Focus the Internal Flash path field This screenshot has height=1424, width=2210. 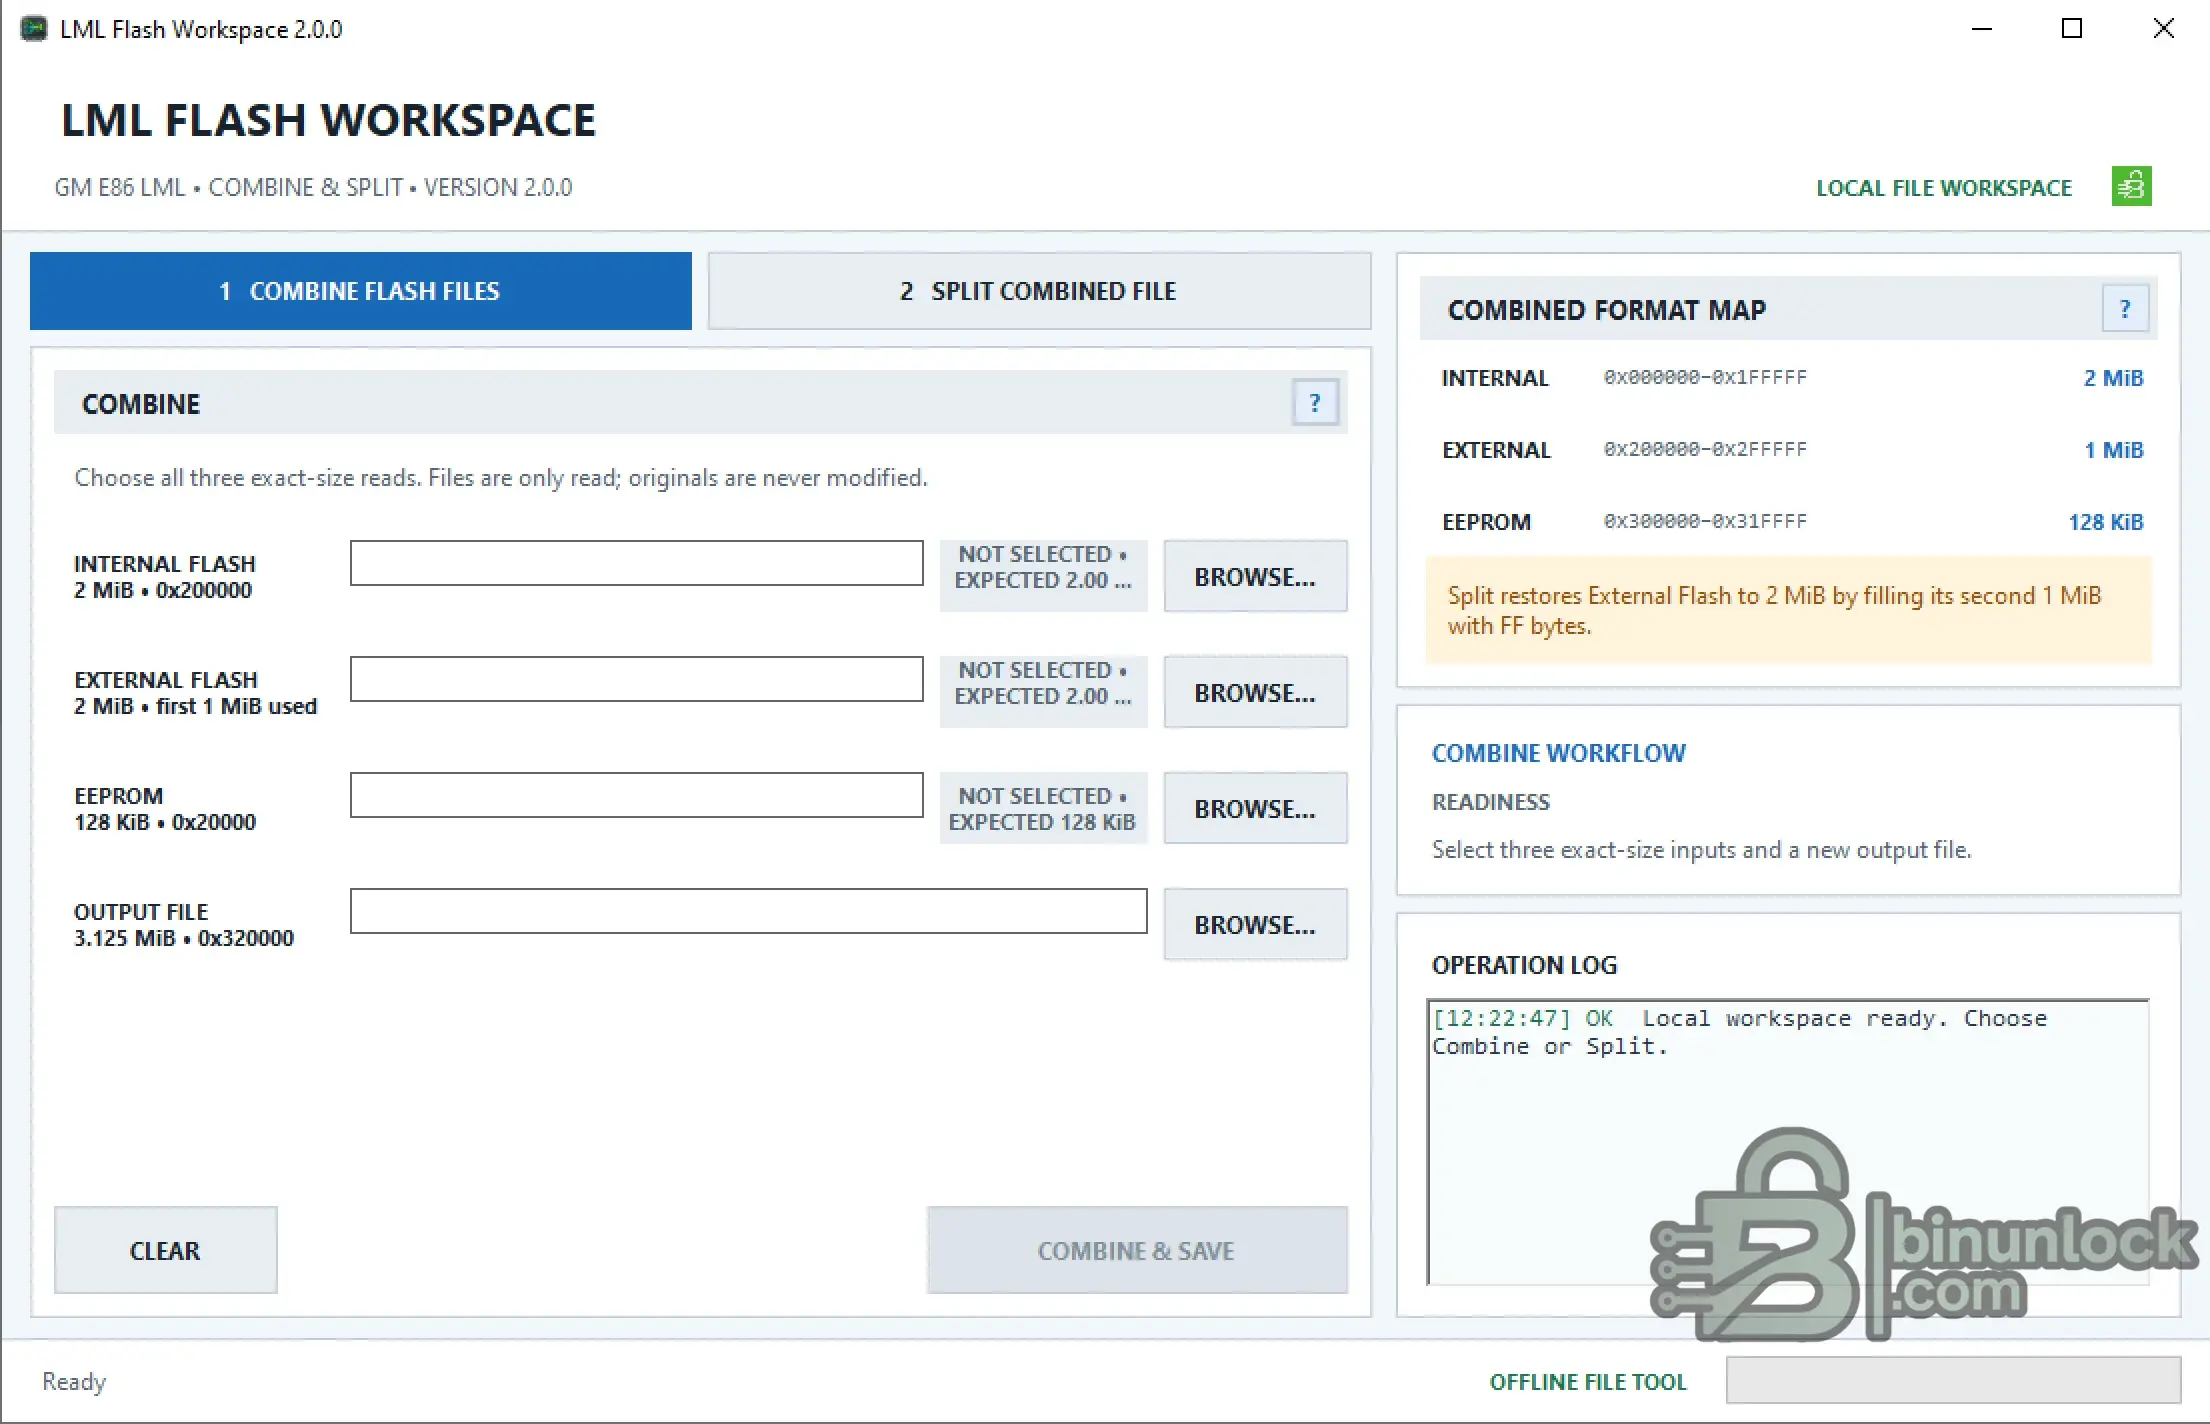tap(637, 563)
